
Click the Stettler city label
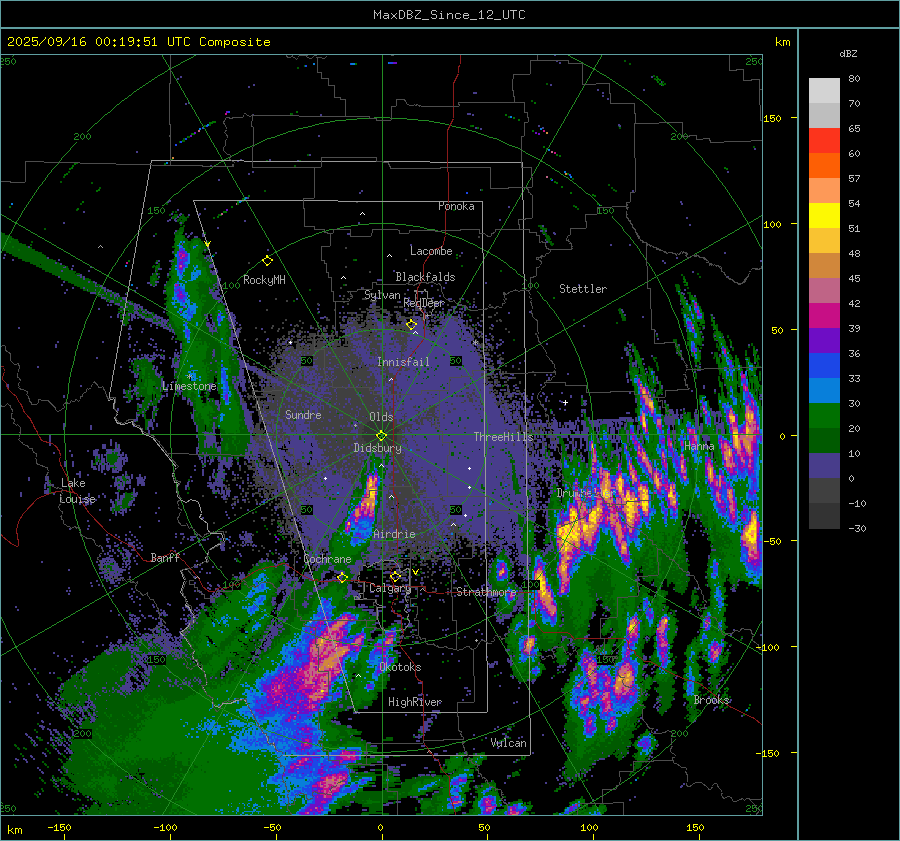tap(583, 289)
